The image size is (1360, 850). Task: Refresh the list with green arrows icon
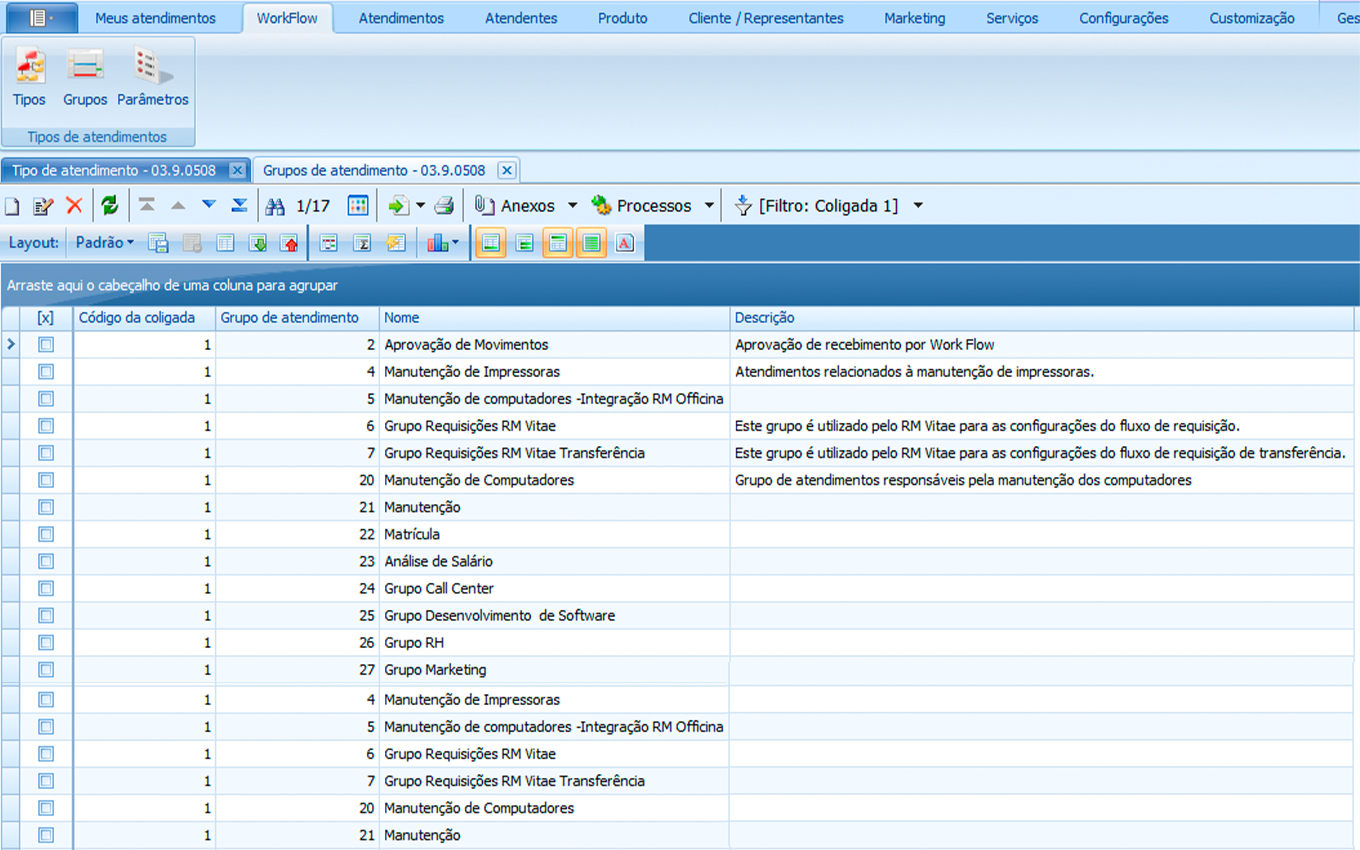tap(110, 206)
